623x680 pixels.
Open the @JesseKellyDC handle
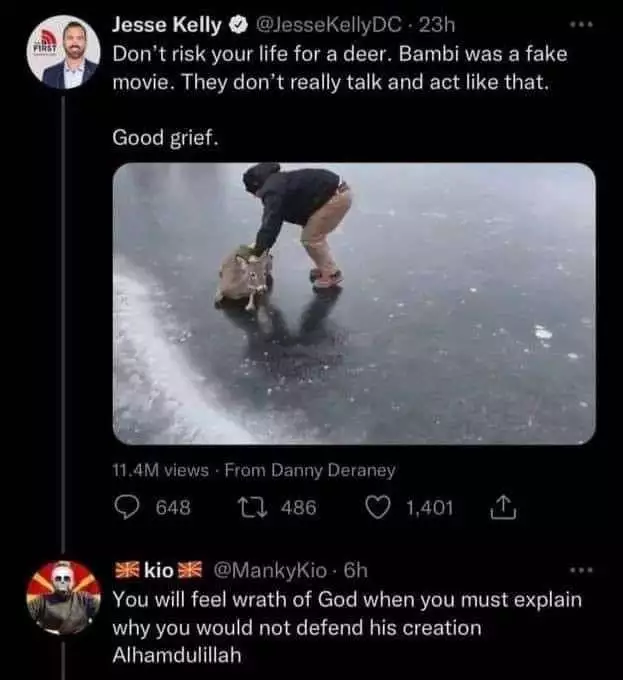[x=329, y=26]
